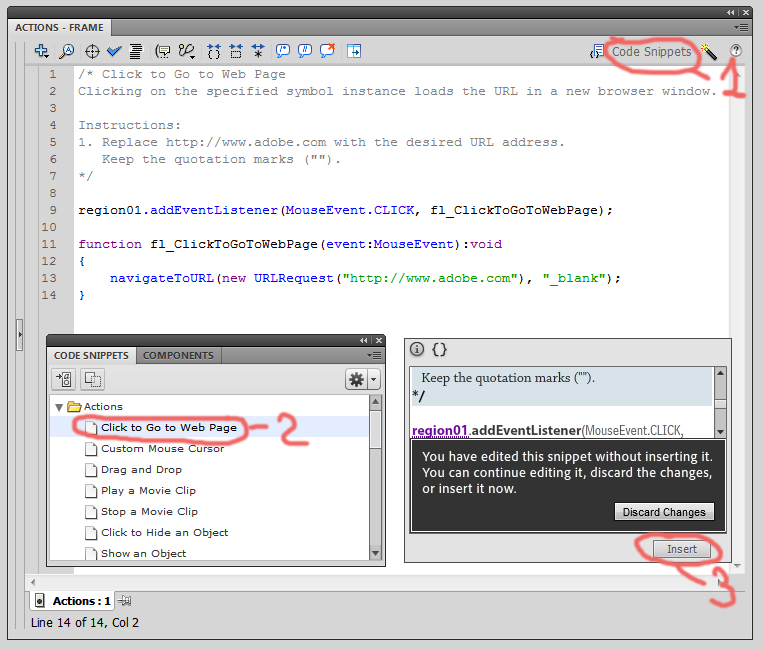Click the Collapse between braces icon
This screenshot has height=650, width=764.
pos(214,51)
